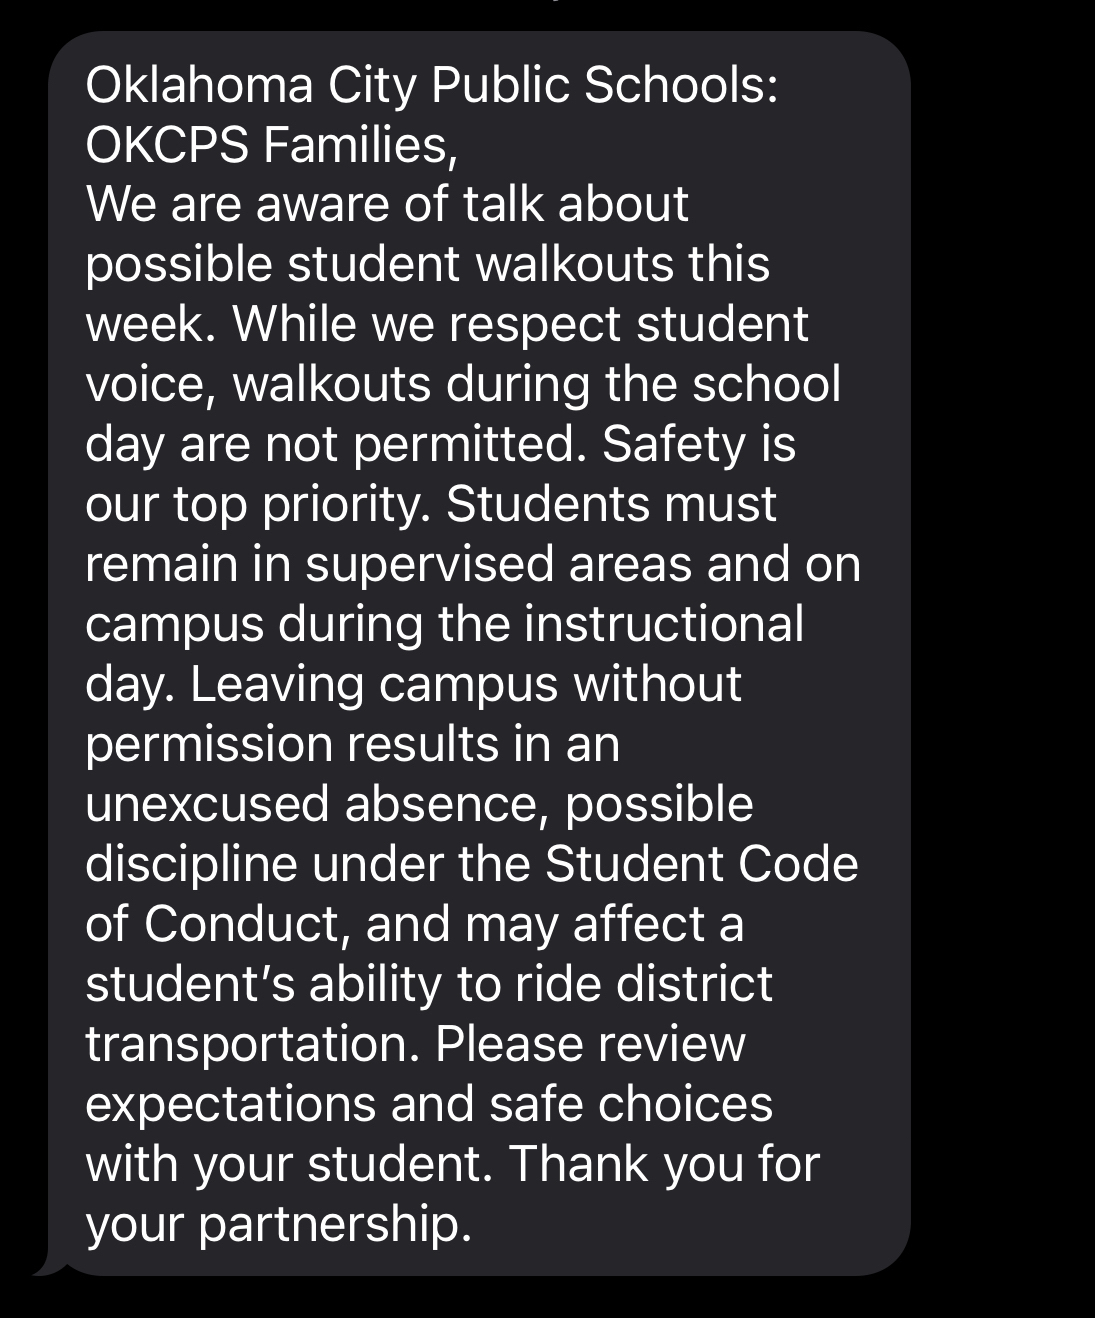Screen dimensions: 1095x1318
Task: Click the words 'Student Code'
Action: click(701, 865)
